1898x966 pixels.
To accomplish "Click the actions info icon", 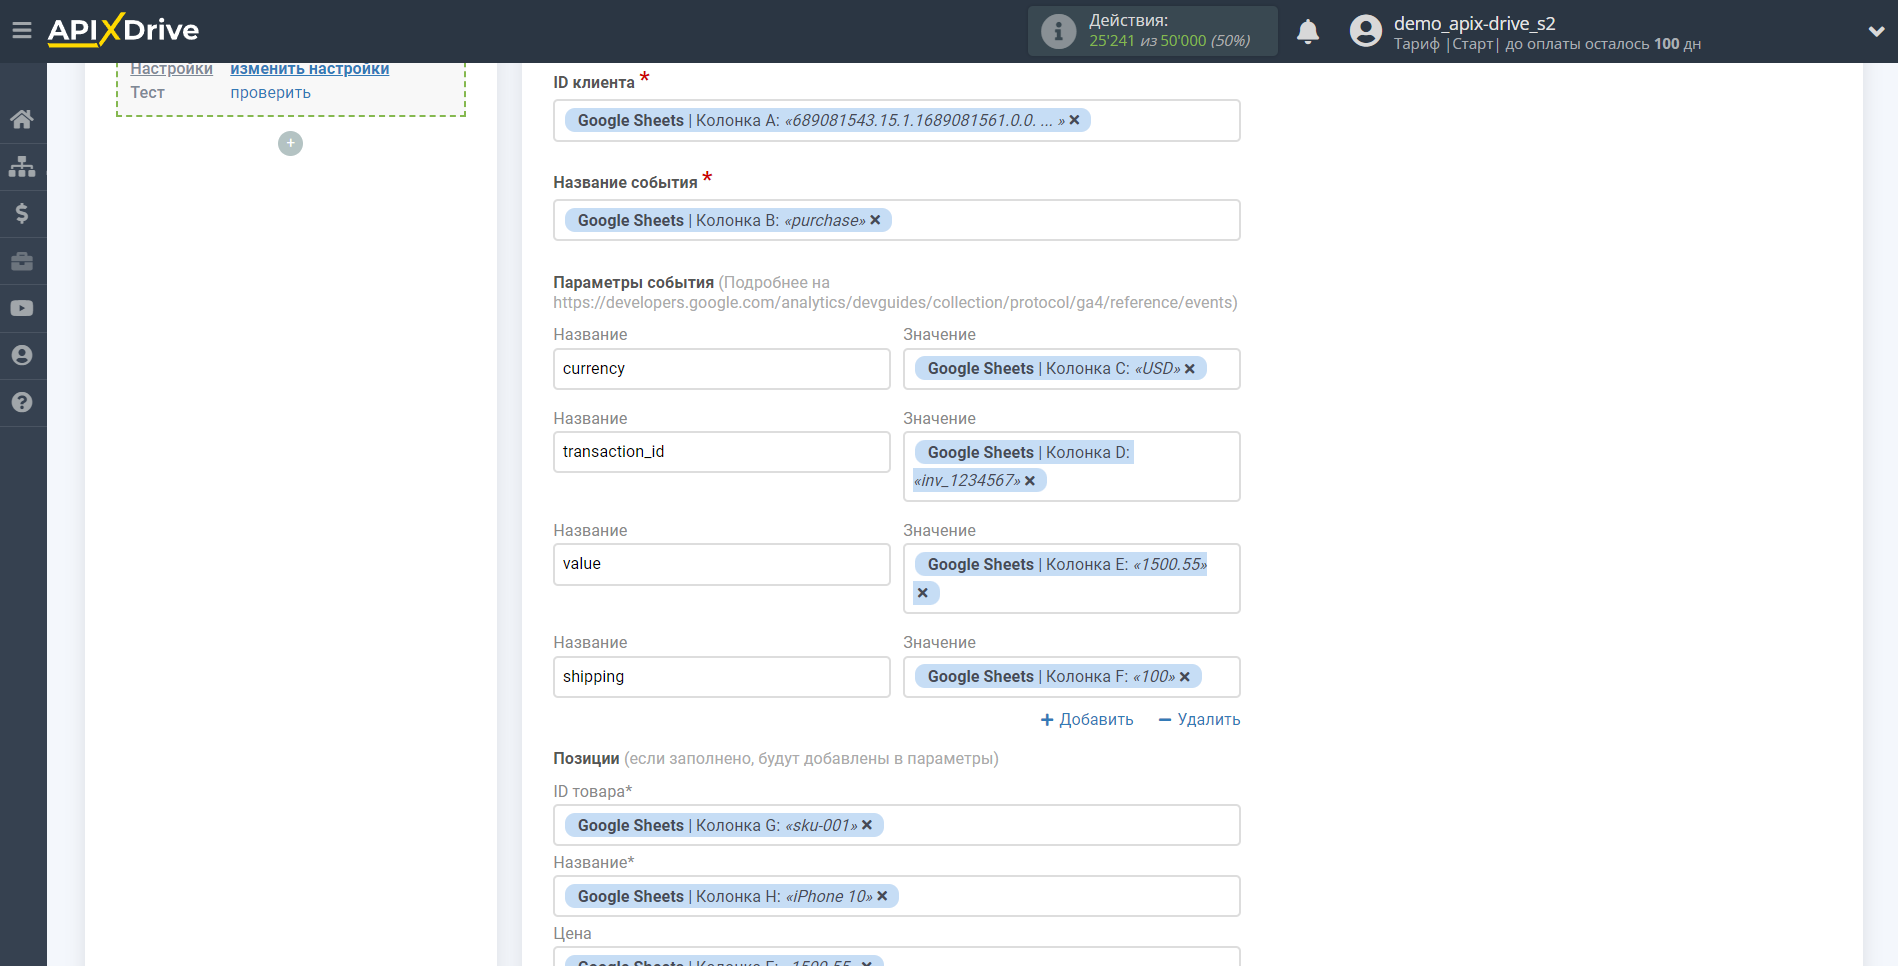I will (x=1058, y=31).
